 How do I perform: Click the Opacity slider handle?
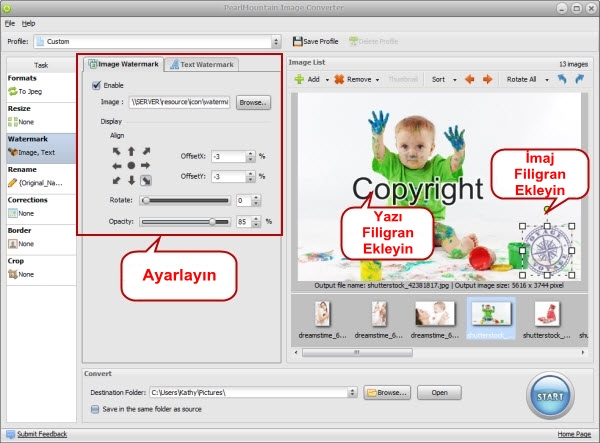click(x=212, y=221)
